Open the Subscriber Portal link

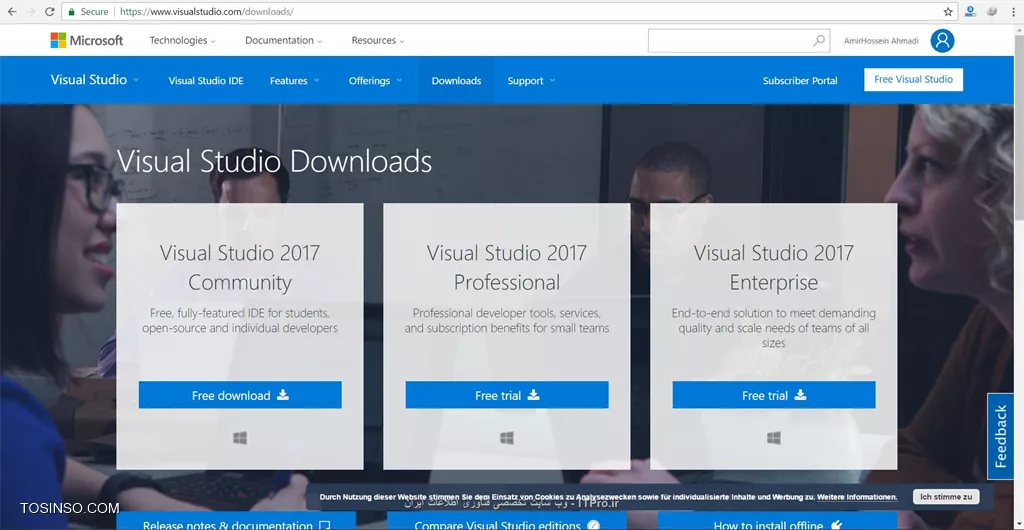(x=800, y=81)
